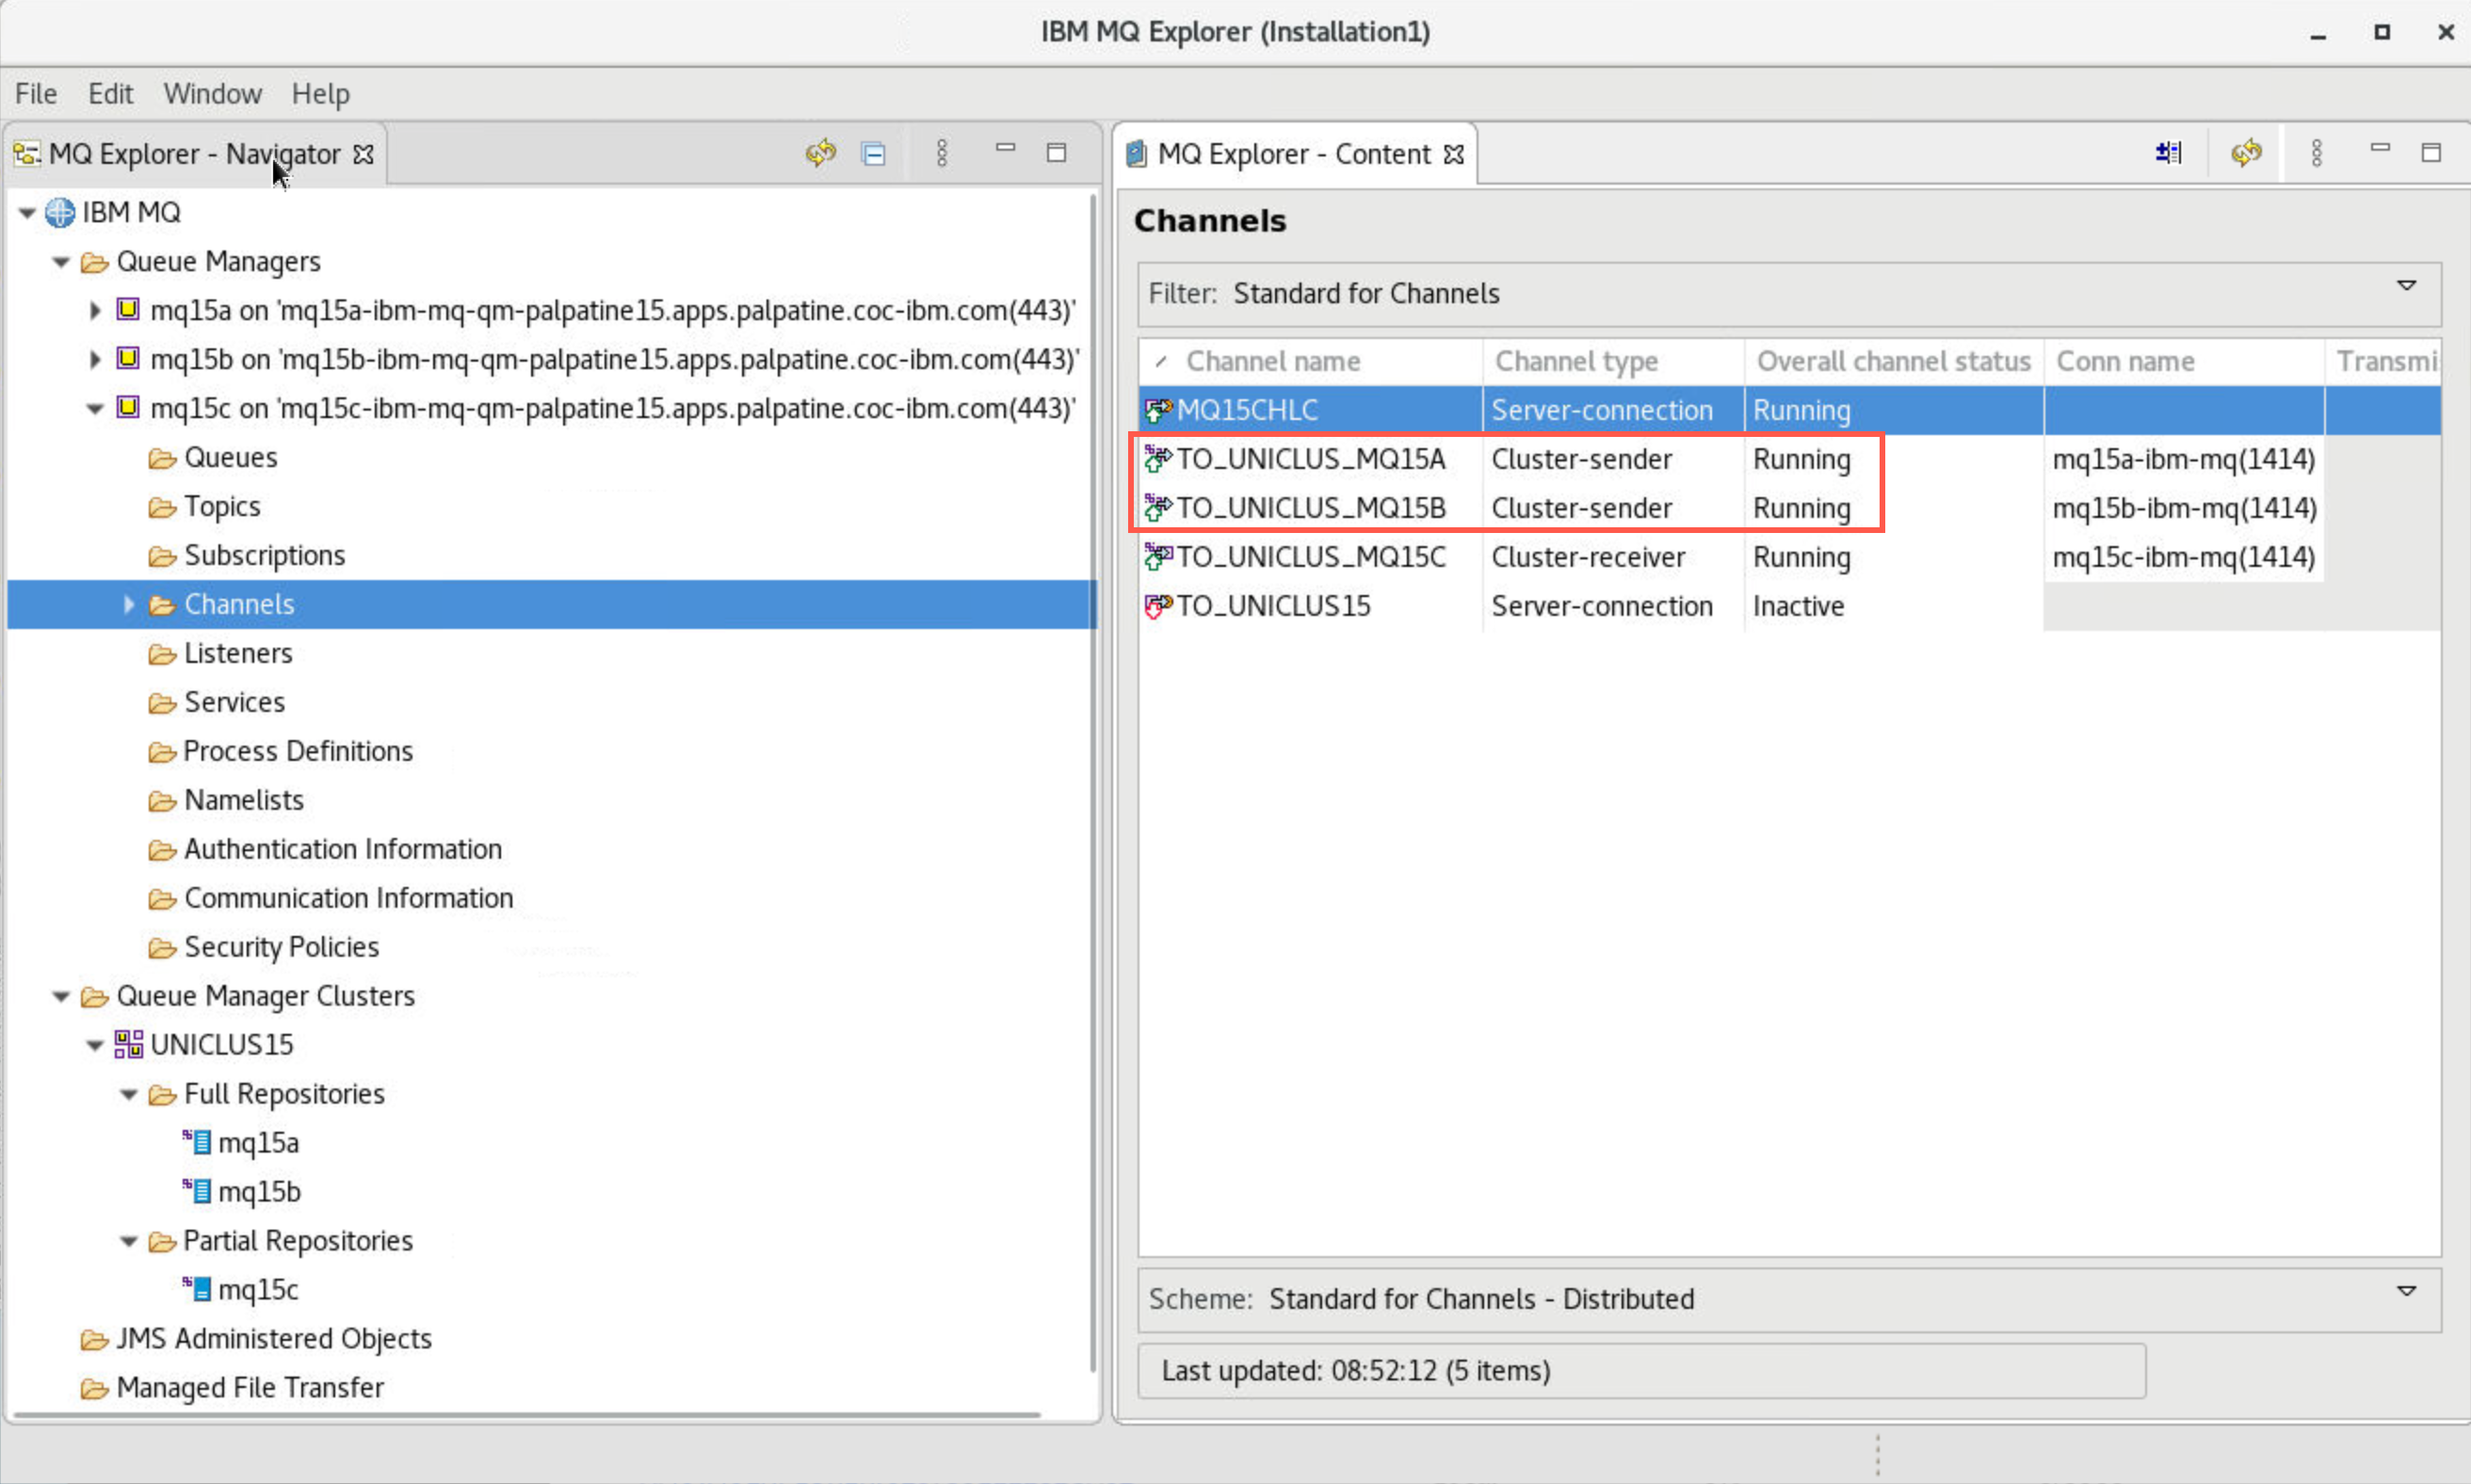The height and width of the screenshot is (1484, 2471).
Task: Select the Authentication Information tree item
Action: [343, 850]
